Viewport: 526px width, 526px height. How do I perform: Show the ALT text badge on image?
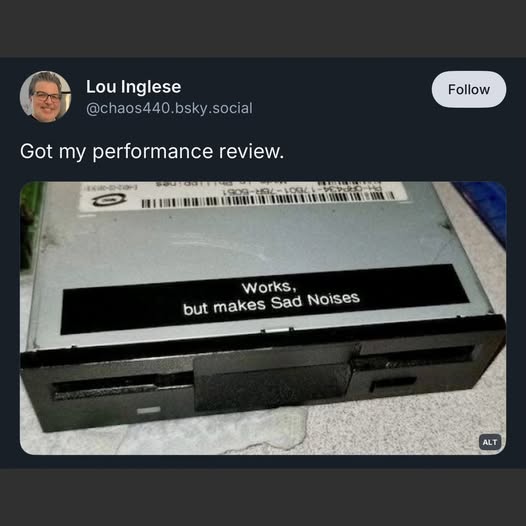[x=490, y=442]
